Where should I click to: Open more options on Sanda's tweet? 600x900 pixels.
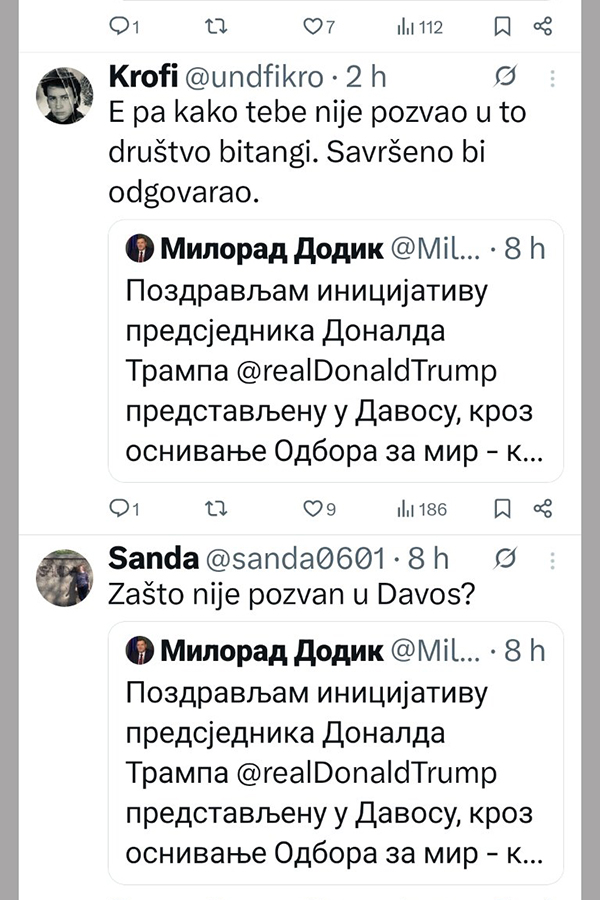point(553,558)
